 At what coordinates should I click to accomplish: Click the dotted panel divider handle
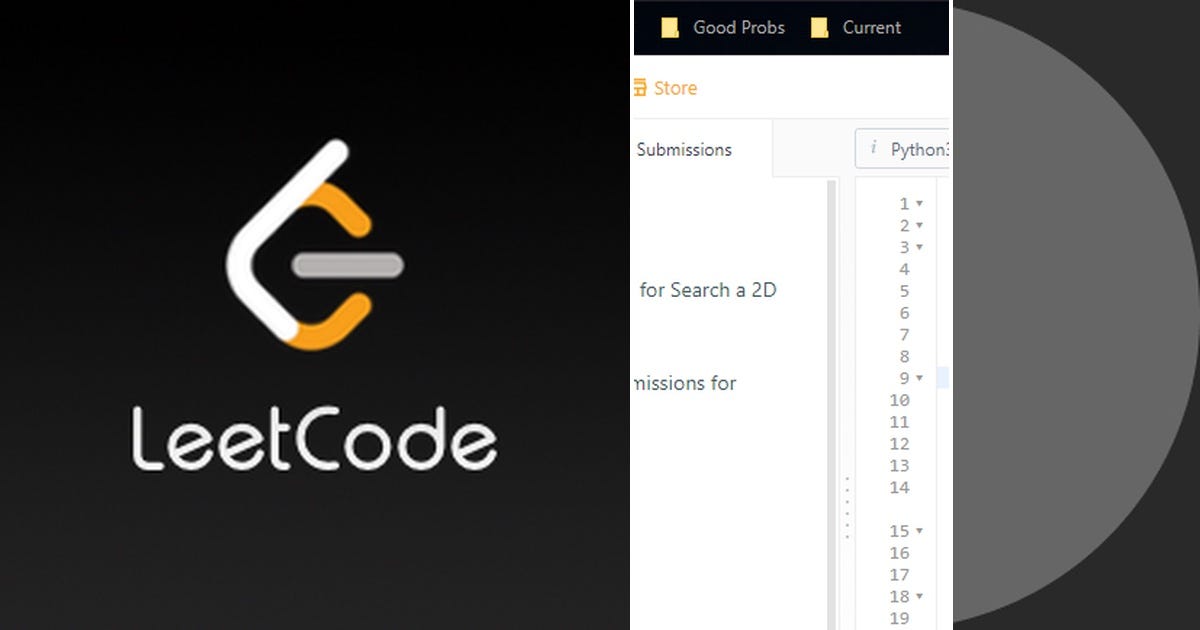coord(847,508)
